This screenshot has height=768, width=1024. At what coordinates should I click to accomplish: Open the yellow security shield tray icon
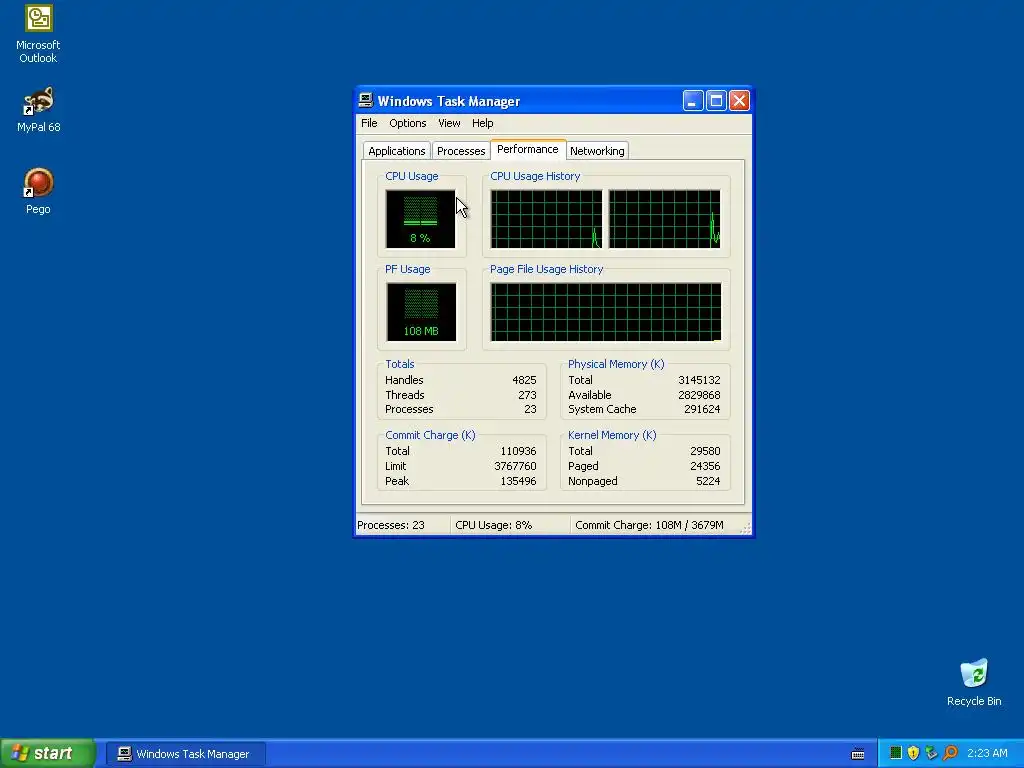click(x=914, y=753)
